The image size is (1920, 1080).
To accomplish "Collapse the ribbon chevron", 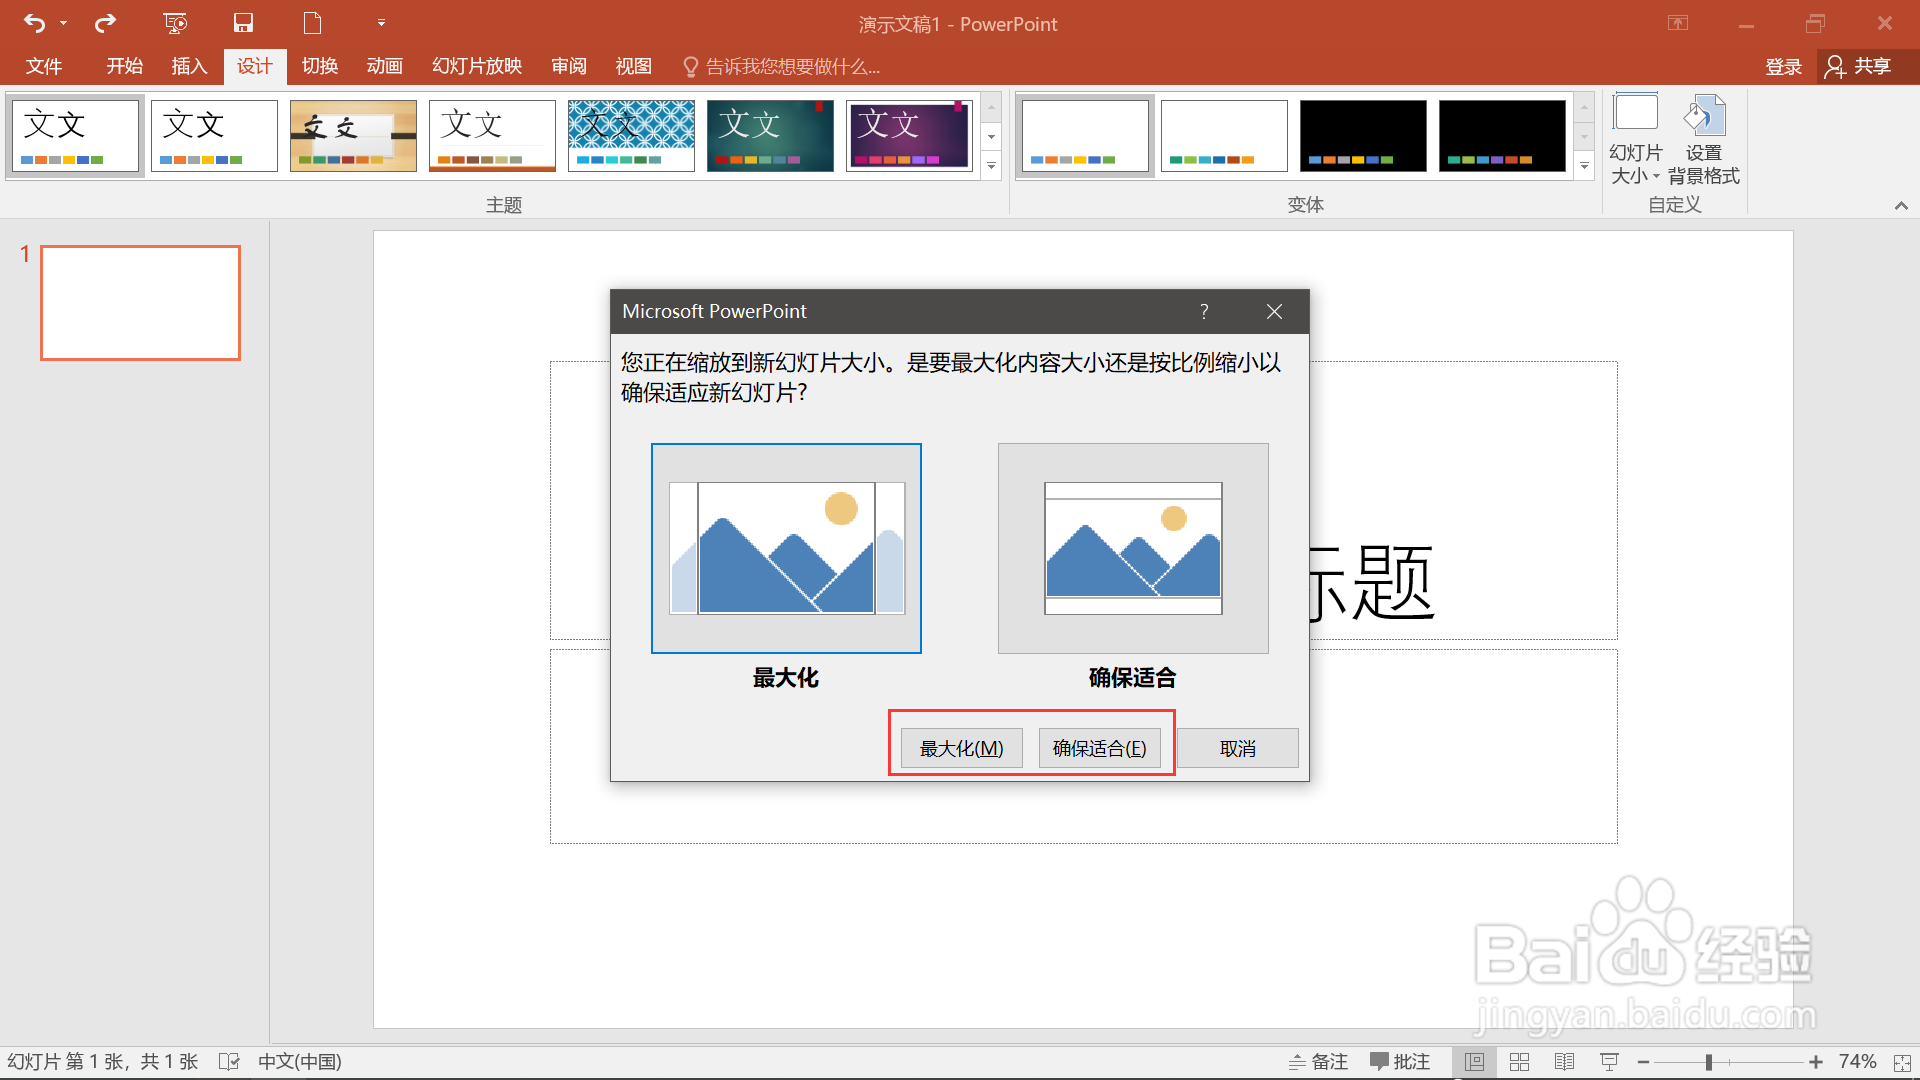I will [1900, 205].
